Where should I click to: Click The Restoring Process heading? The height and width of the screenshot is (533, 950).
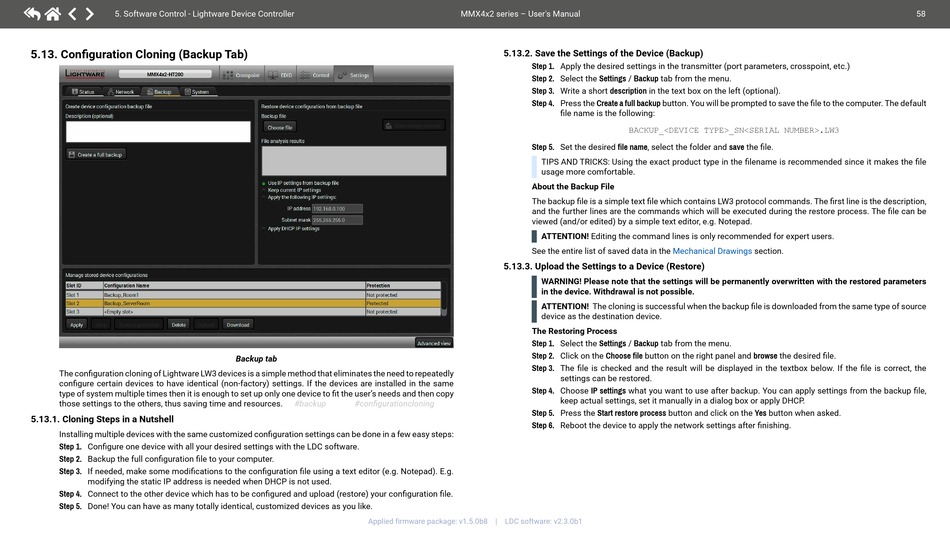click(x=574, y=331)
